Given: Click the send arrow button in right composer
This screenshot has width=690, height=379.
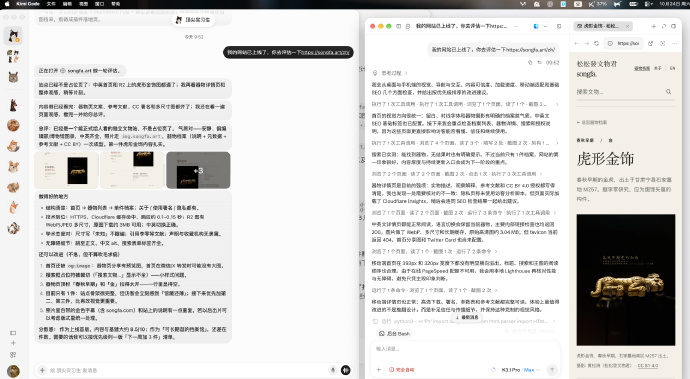Looking at the screenshot, I should coord(552,370).
